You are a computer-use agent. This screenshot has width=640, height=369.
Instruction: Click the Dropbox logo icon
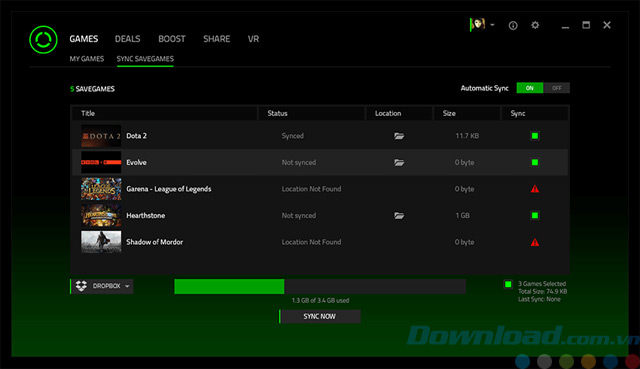tap(81, 286)
